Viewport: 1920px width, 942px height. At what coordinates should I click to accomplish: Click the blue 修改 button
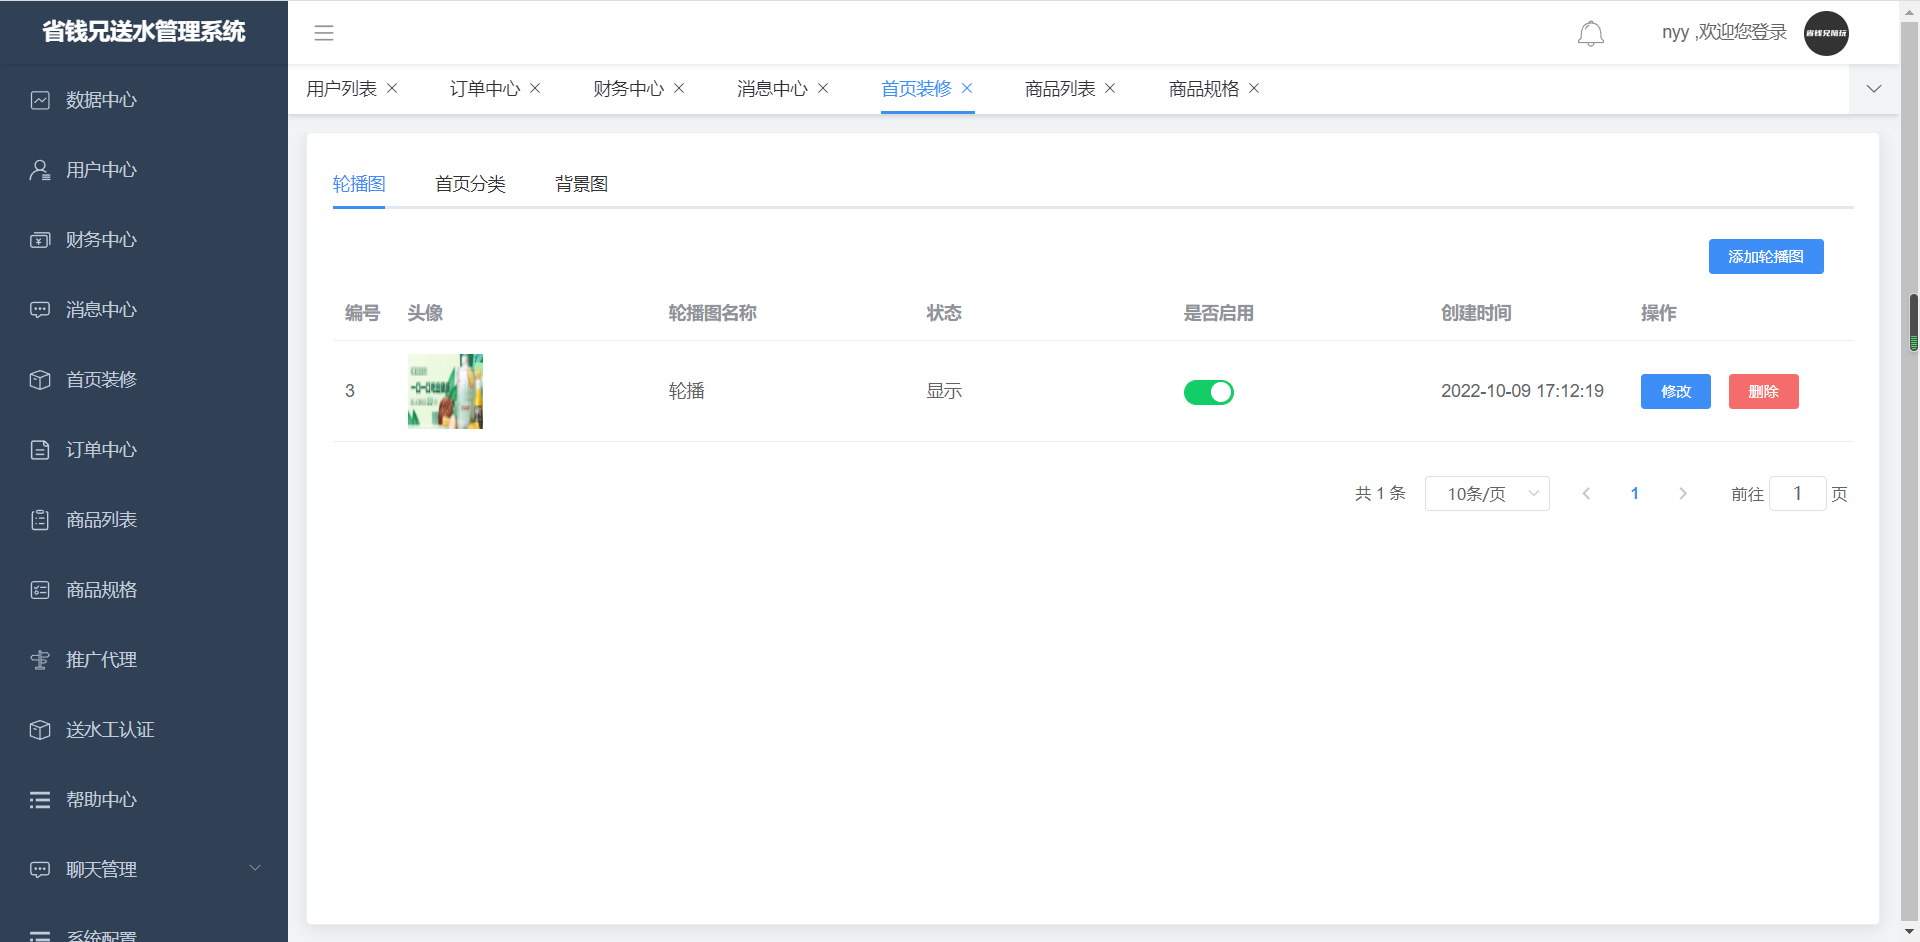tap(1675, 392)
